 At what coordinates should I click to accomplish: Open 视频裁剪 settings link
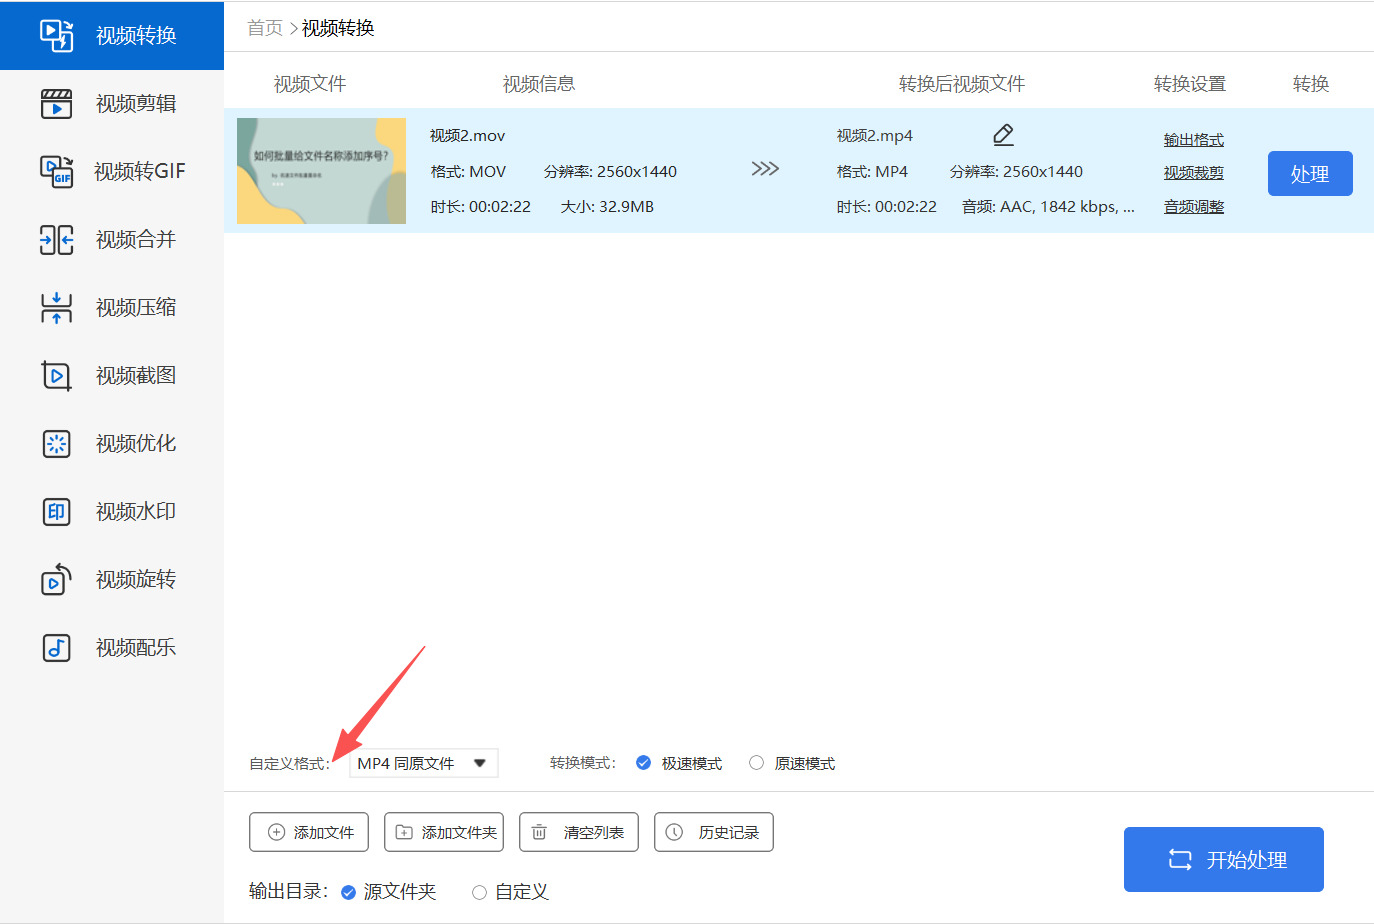pyautogui.click(x=1194, y=172)
